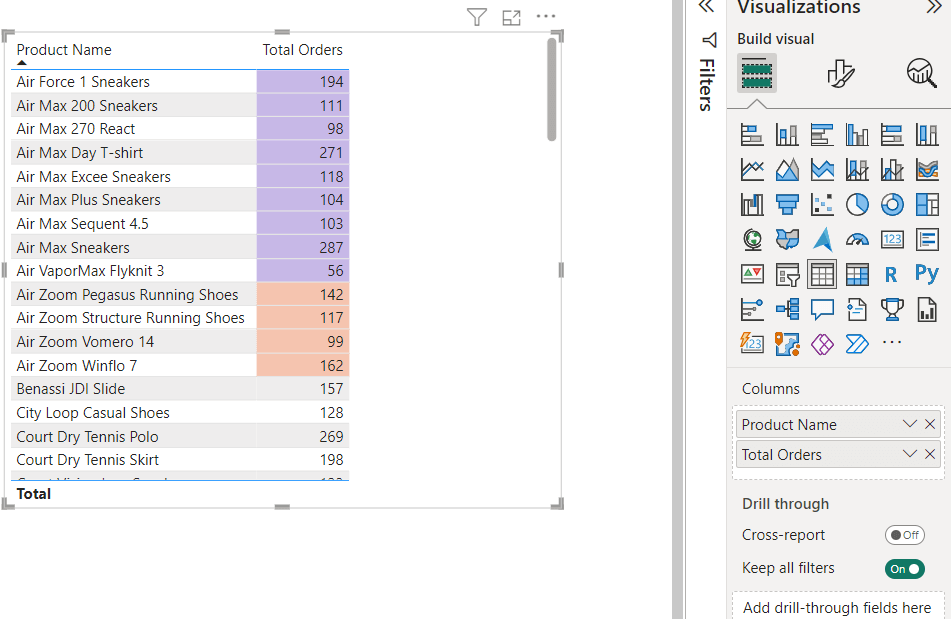Add the Filled map visual
951x619 pixels.
tap(787, 239)
